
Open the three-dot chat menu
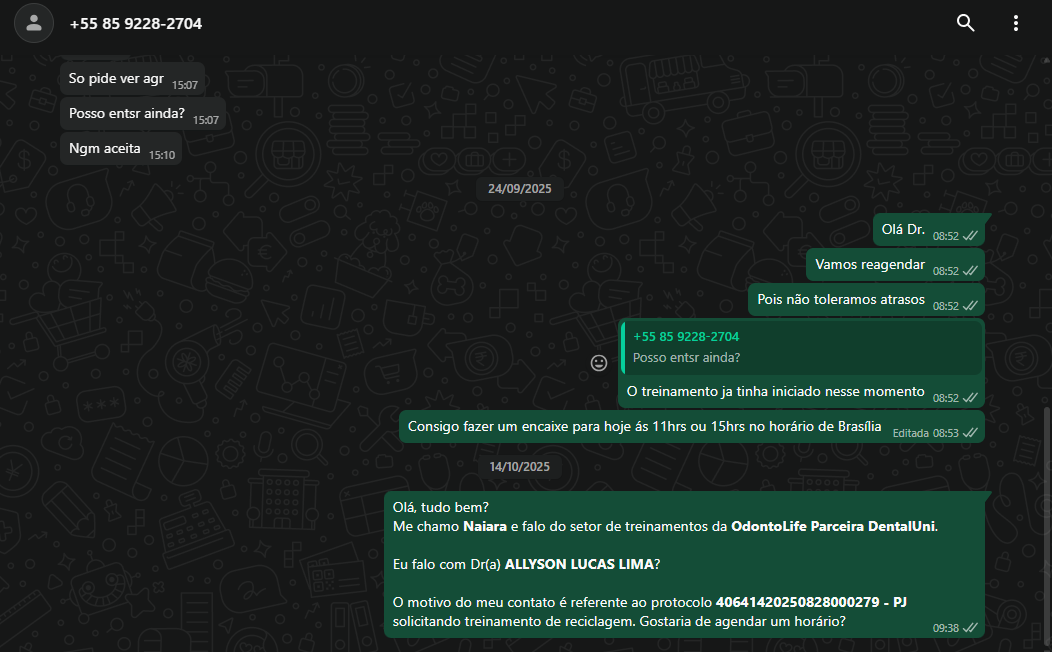tap(1016, 23)
